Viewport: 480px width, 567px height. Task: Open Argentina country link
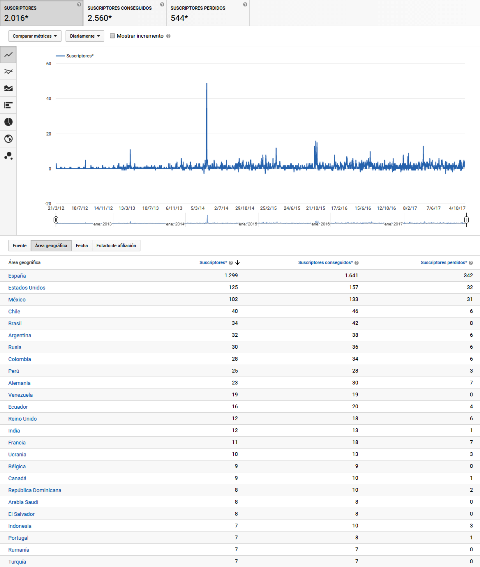pyautogui.click(x=20, y=335)
